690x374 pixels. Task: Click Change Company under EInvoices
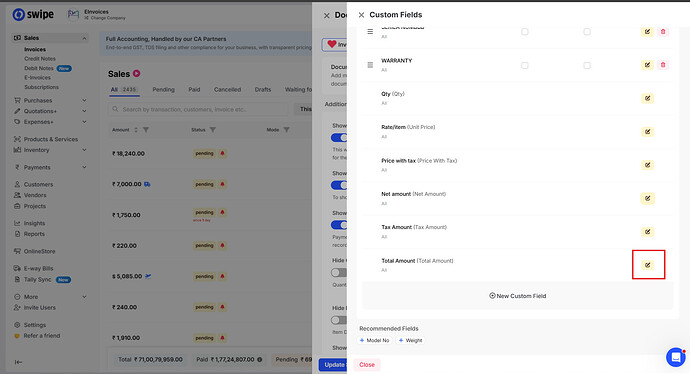105,18
